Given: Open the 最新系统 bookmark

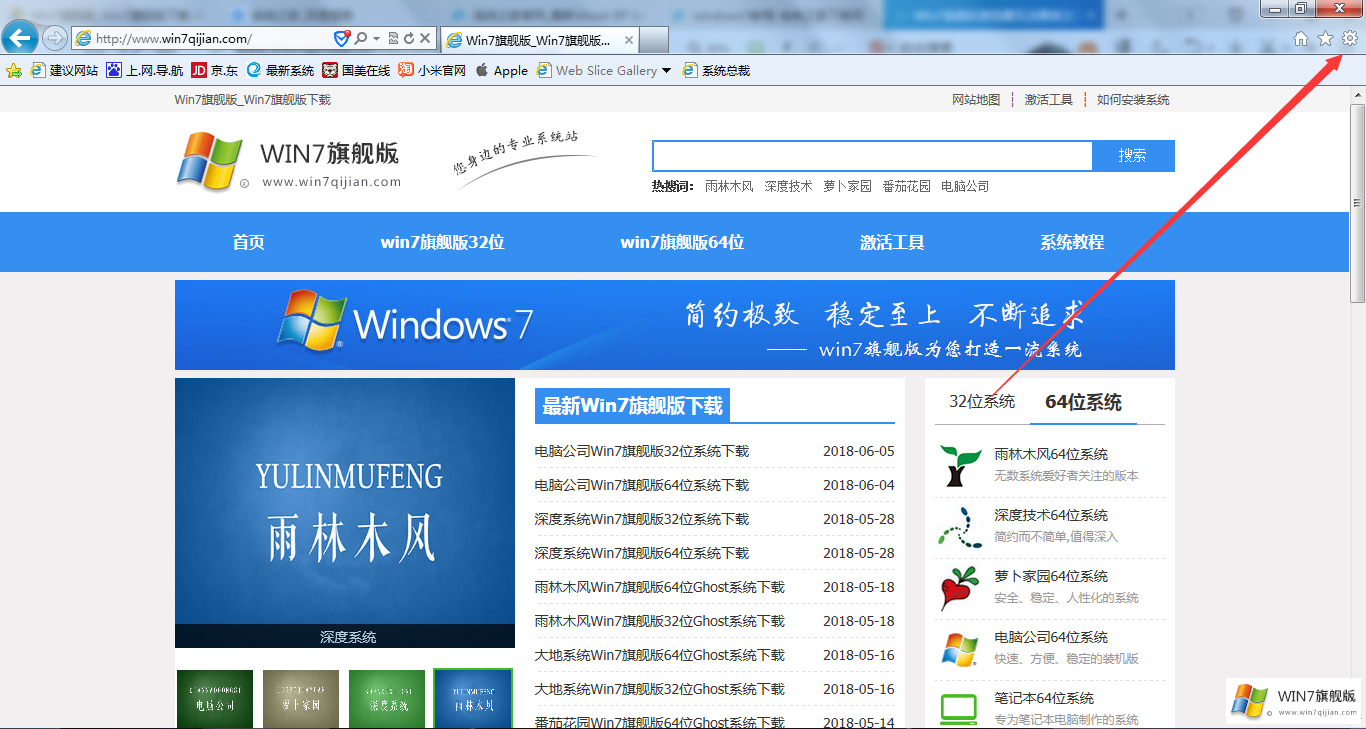Looking at the screenshot, I should point(280,70).
